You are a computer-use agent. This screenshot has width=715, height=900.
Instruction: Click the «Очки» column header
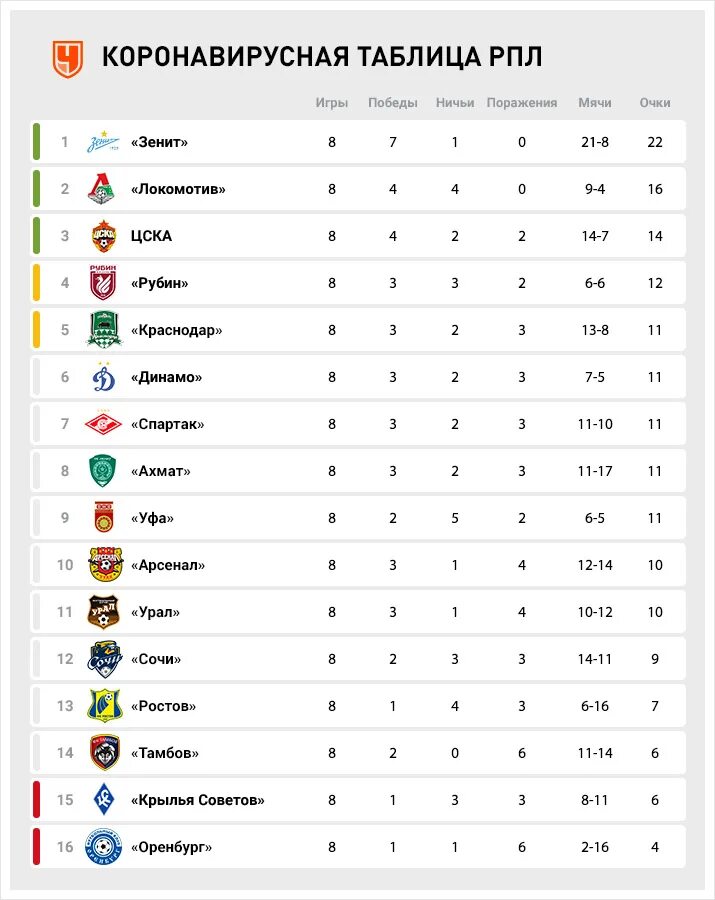click(655, 103)
